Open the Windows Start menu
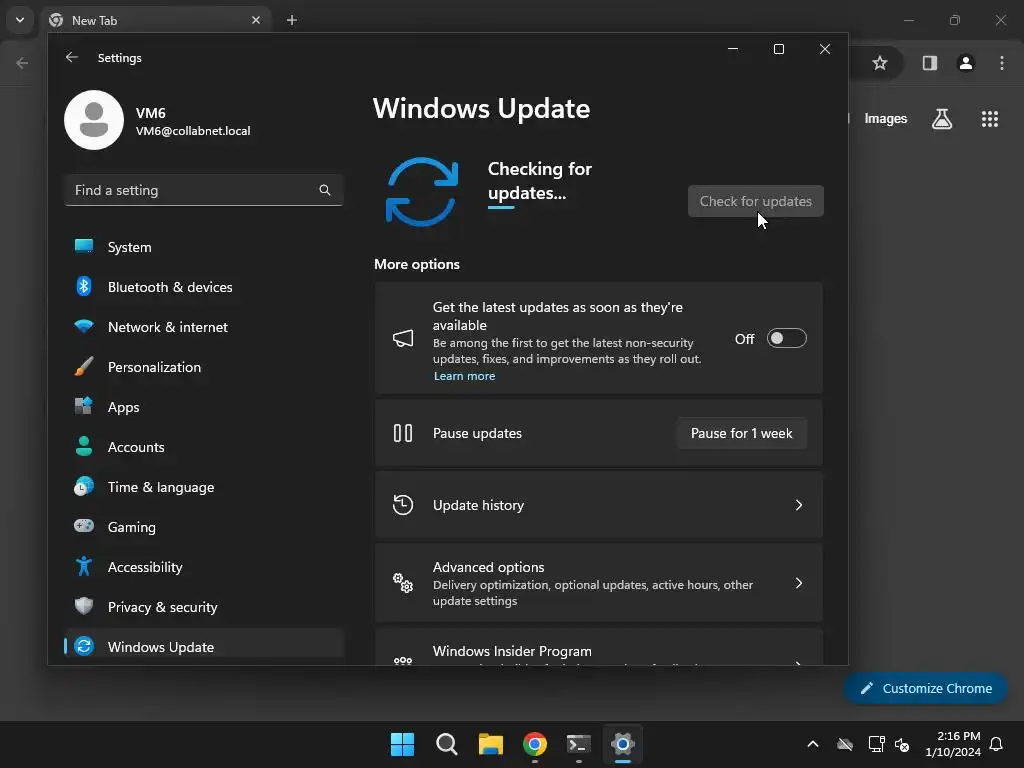The height and width of the screenshot is (768, 1024). pos(402,744)
